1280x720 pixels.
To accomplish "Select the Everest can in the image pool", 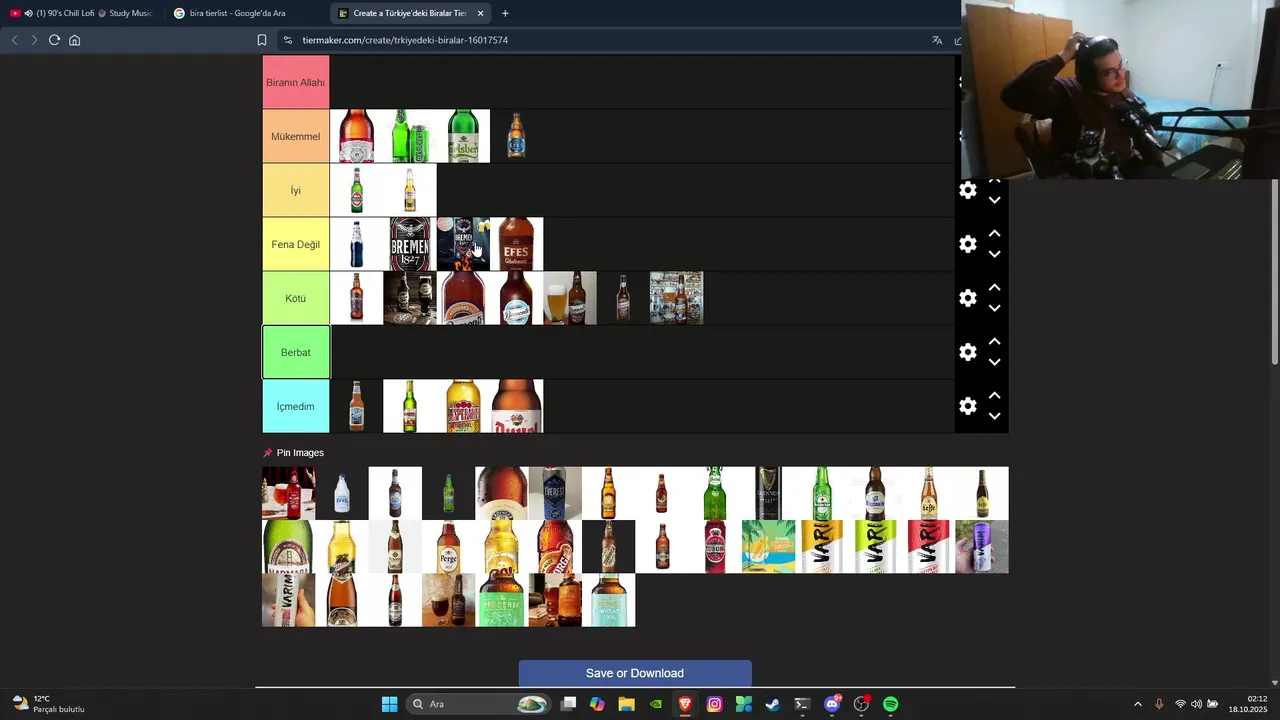I will click(555, 493).
